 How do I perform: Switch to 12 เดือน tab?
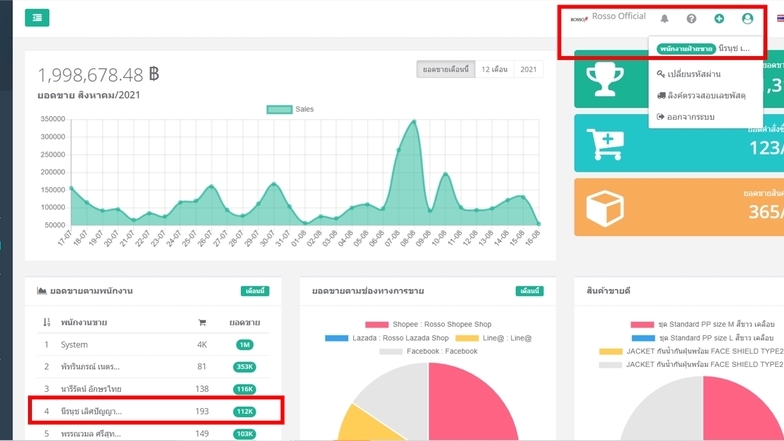tap(494, 70)
